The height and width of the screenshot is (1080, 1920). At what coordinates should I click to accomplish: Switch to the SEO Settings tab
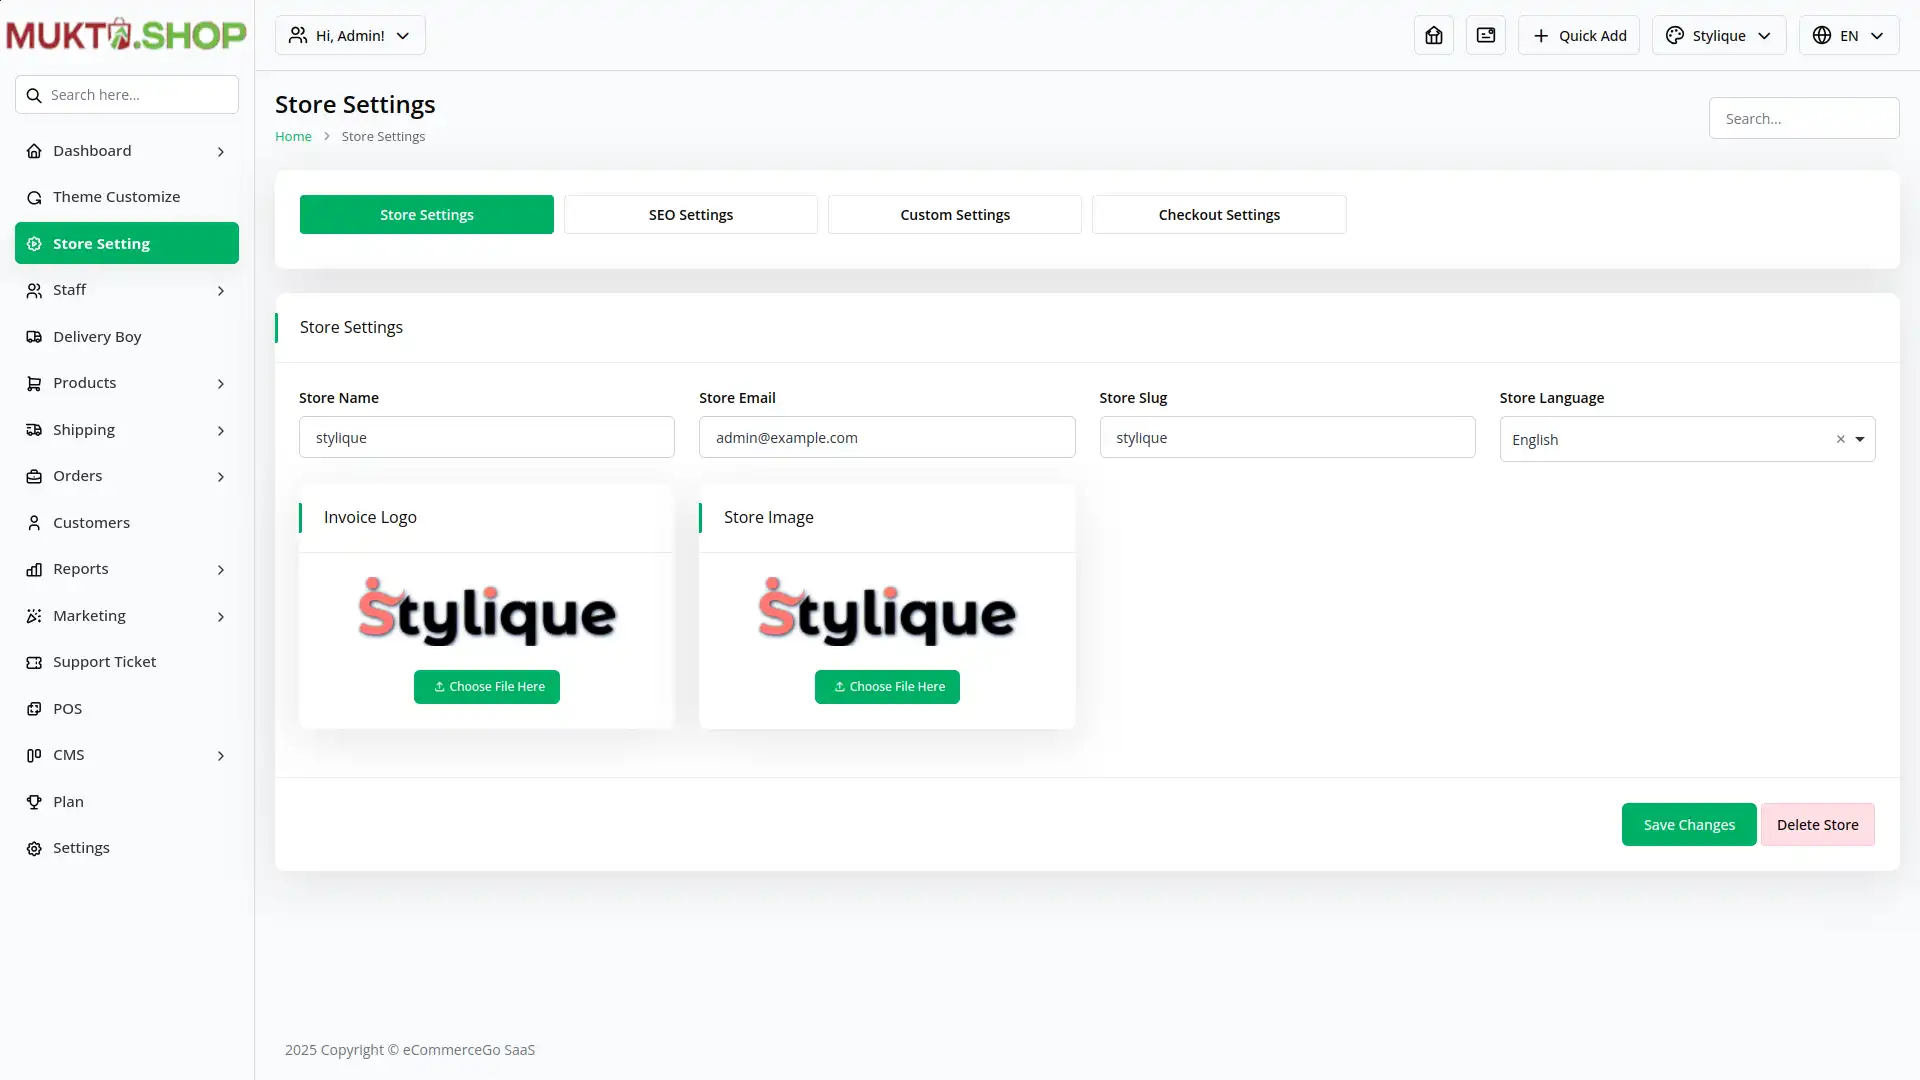pyautogui.click(x=690, y=215)
